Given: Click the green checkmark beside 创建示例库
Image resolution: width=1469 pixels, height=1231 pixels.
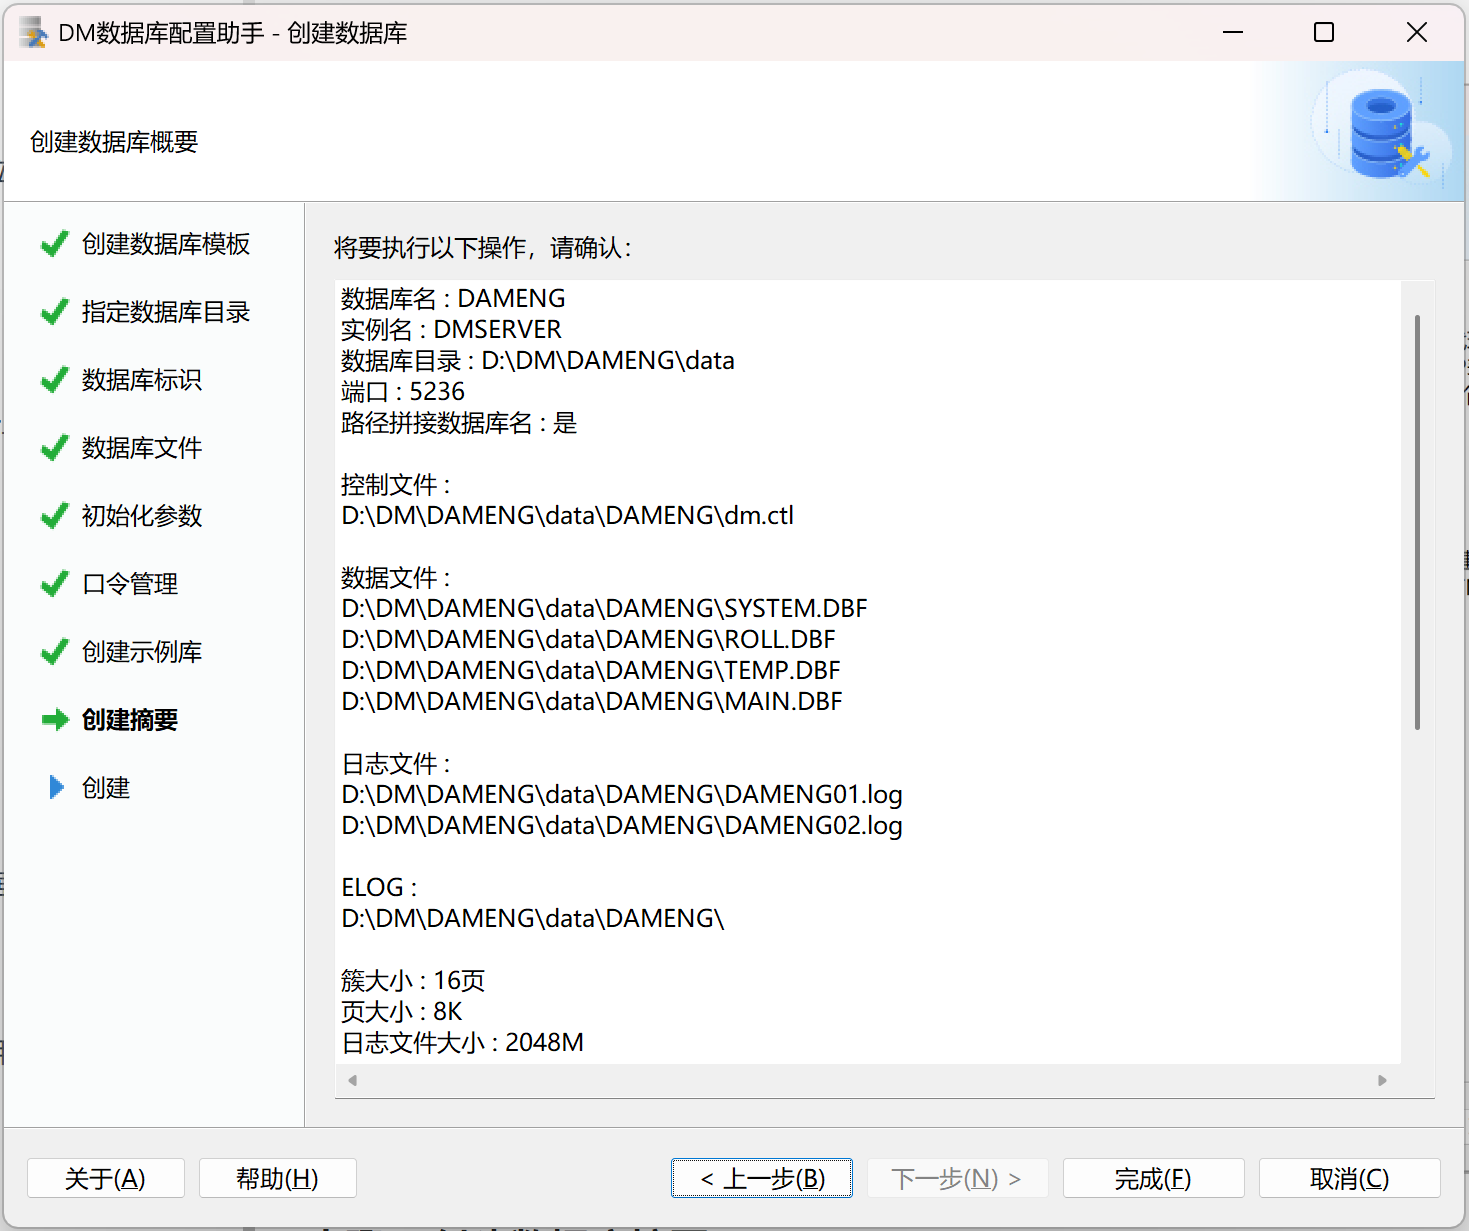Looking at the screenshot, I should click(54, 652).
